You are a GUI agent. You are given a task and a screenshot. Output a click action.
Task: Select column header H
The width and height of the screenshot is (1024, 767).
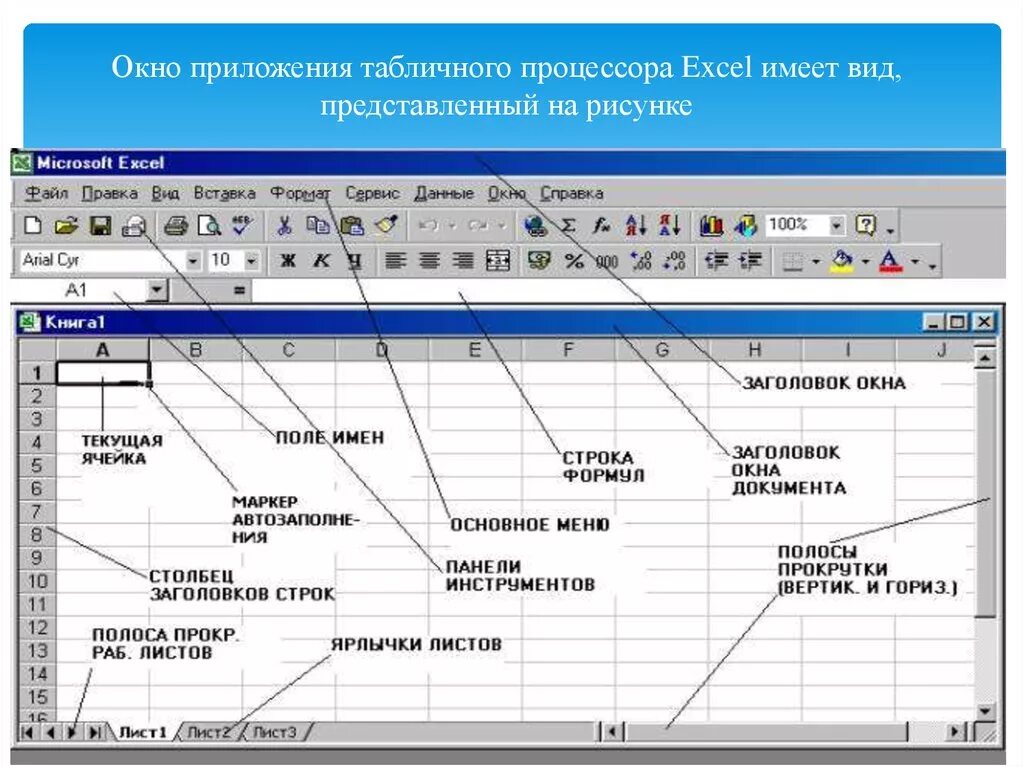pos(754,350)
